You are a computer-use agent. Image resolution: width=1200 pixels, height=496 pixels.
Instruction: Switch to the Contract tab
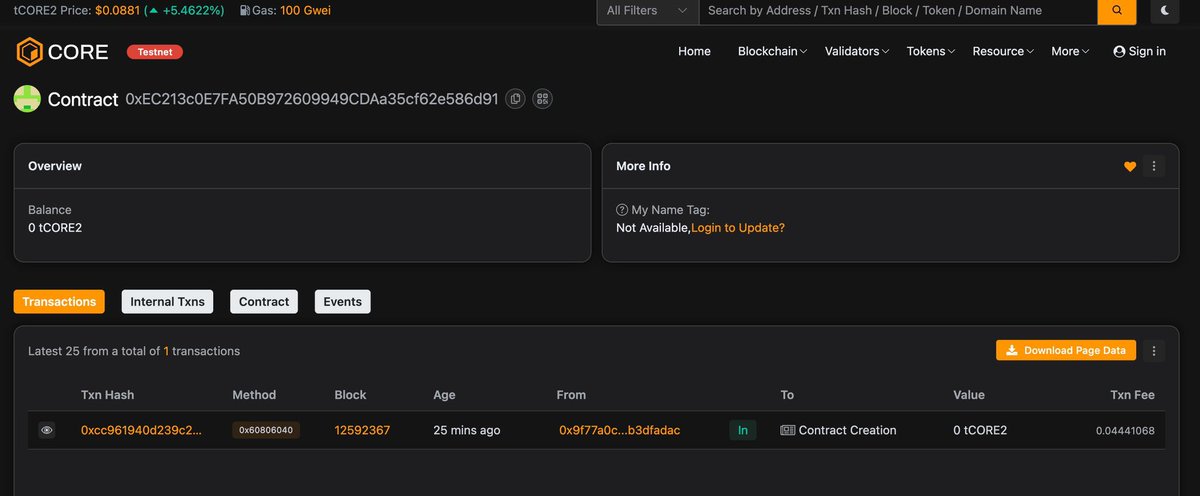pyautogui.click(x=264, y=301)
